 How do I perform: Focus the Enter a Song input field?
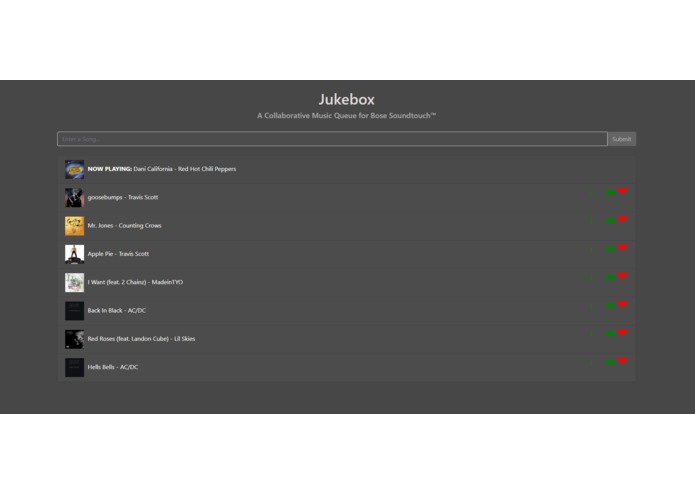(332, 139)
